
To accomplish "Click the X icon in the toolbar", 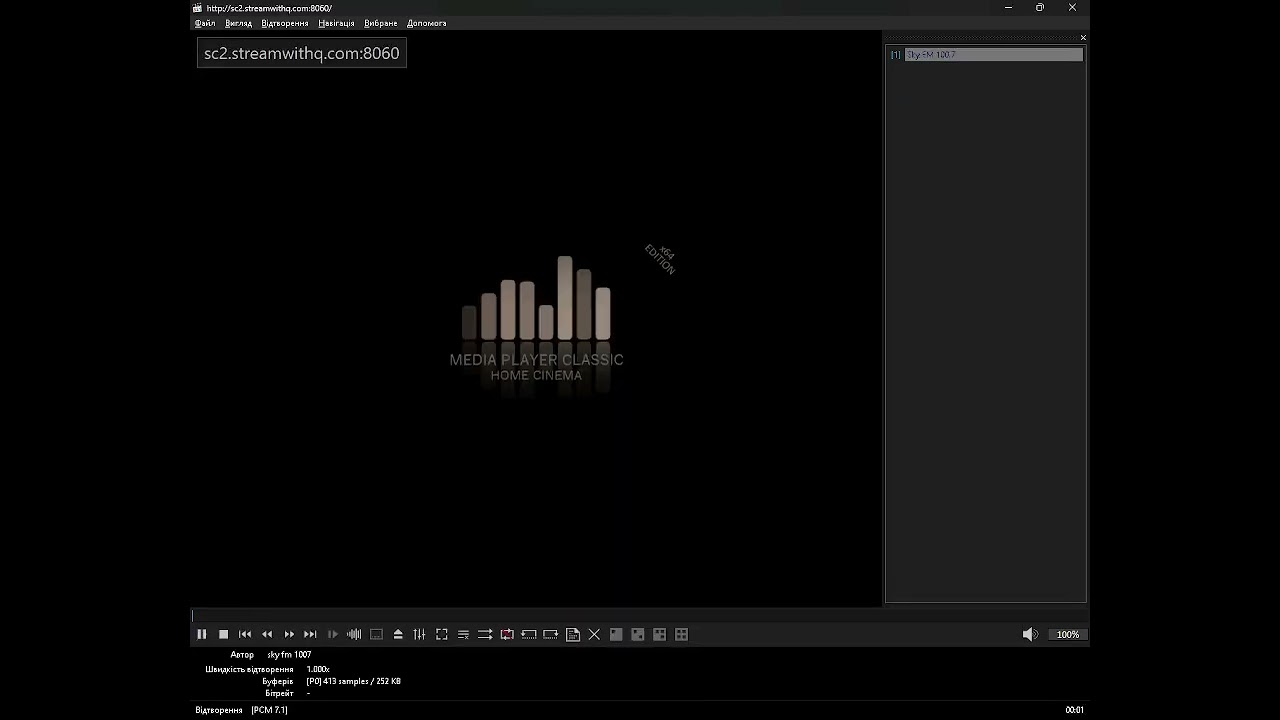I will (x=594, y=634).
